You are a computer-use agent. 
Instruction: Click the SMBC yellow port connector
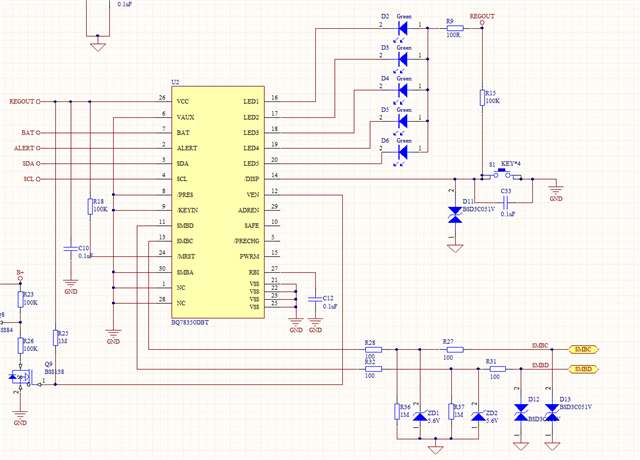click(x=583, y=349)
